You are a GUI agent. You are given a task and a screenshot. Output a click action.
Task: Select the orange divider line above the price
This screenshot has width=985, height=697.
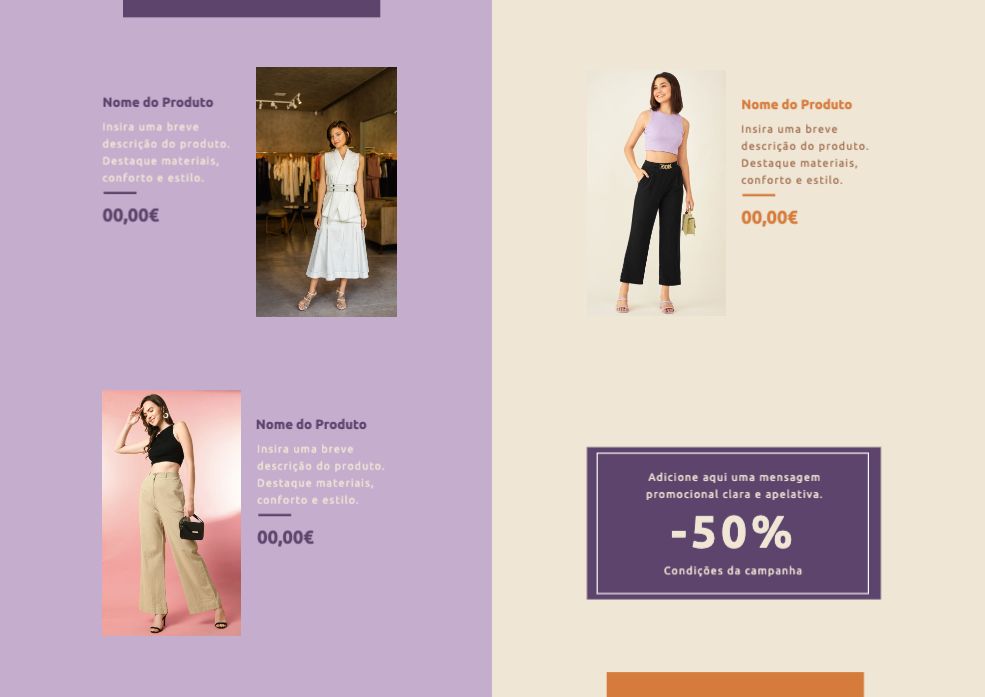[758, 195]
